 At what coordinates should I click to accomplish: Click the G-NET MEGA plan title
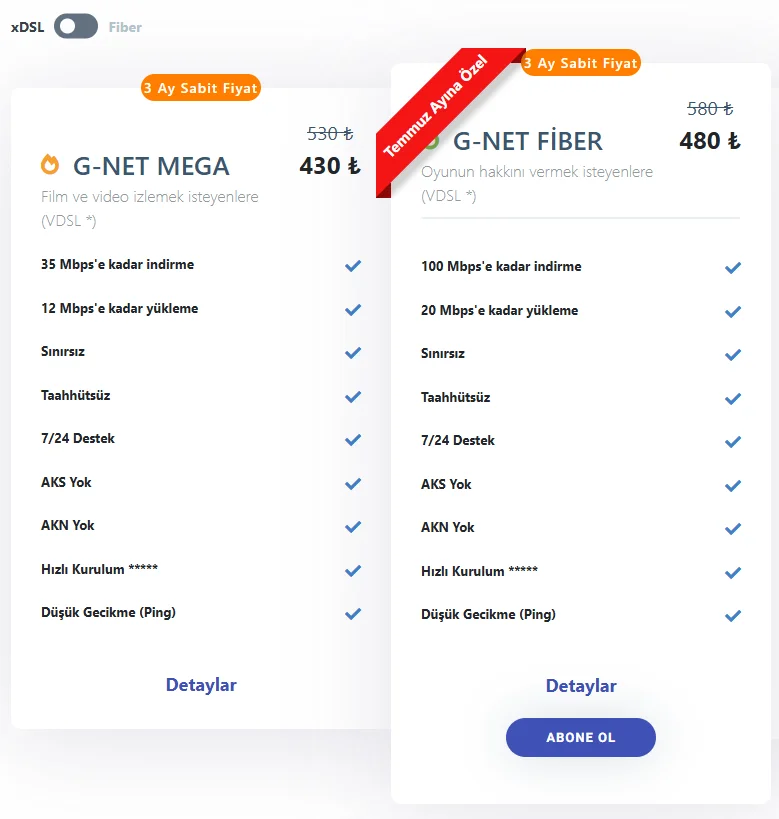coord(151,166)
